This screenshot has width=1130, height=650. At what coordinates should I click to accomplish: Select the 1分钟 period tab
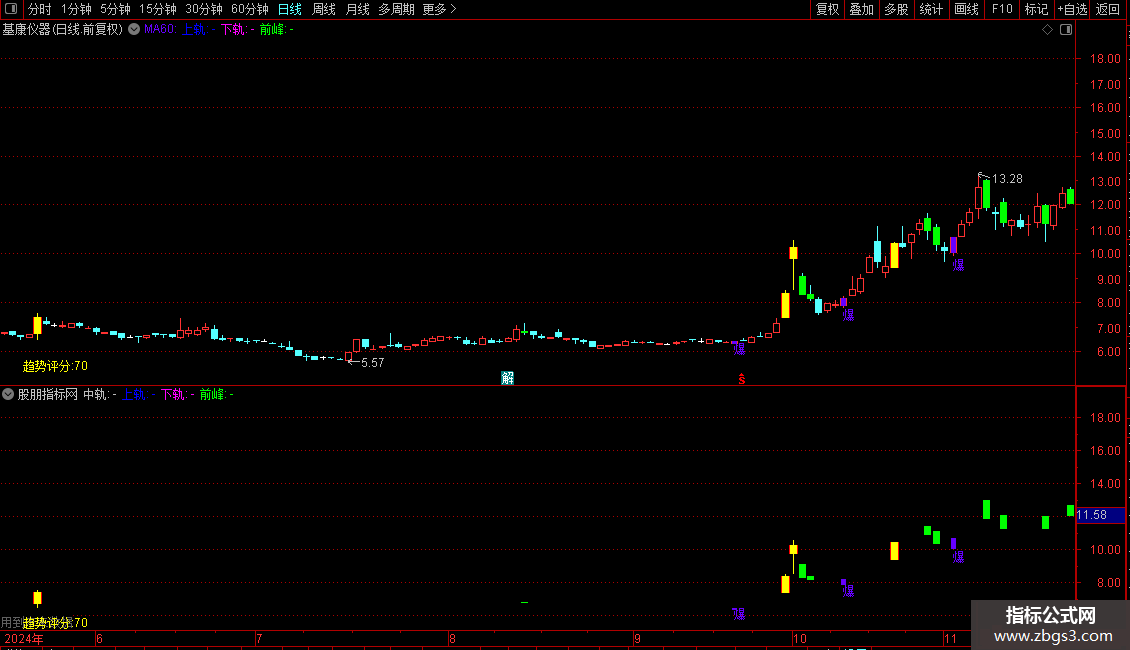tap(76, 9)
